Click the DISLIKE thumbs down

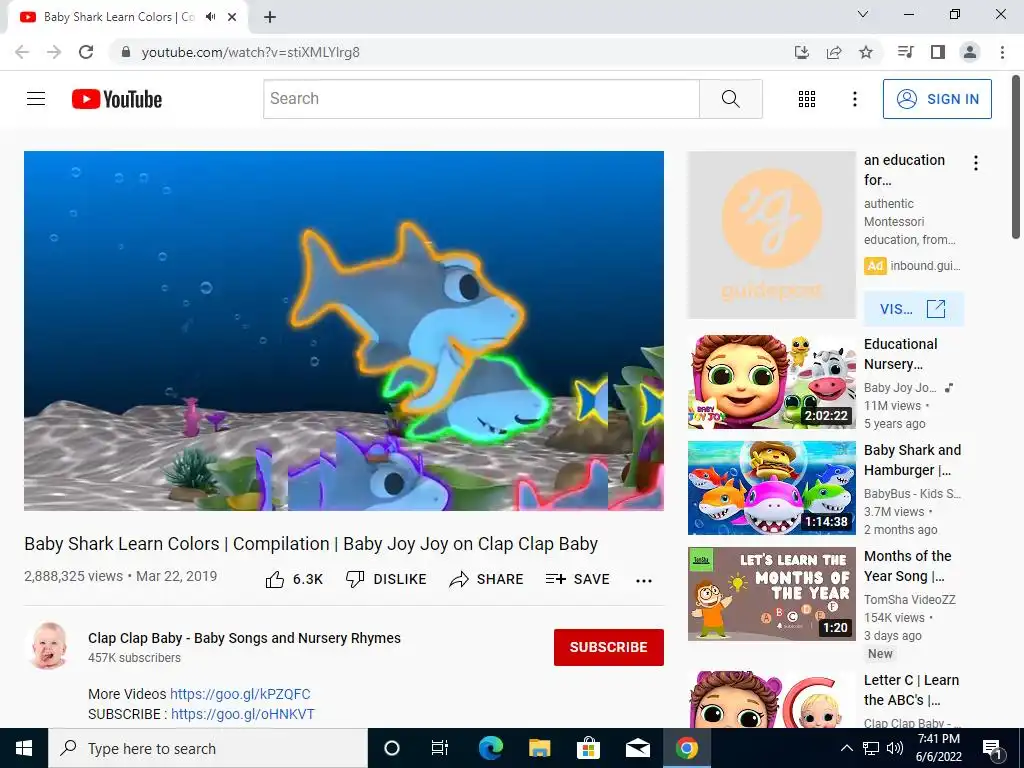386,579
